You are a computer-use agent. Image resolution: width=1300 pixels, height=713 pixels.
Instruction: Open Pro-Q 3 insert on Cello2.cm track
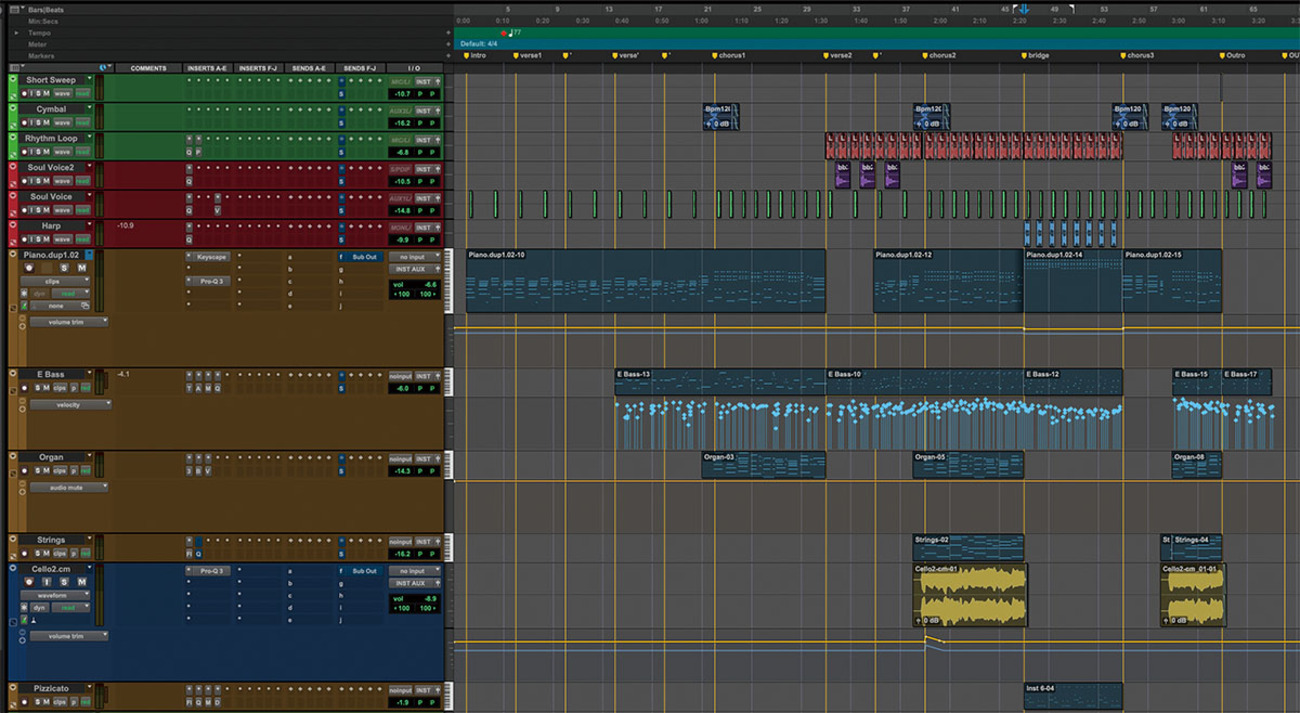(211, 571)
